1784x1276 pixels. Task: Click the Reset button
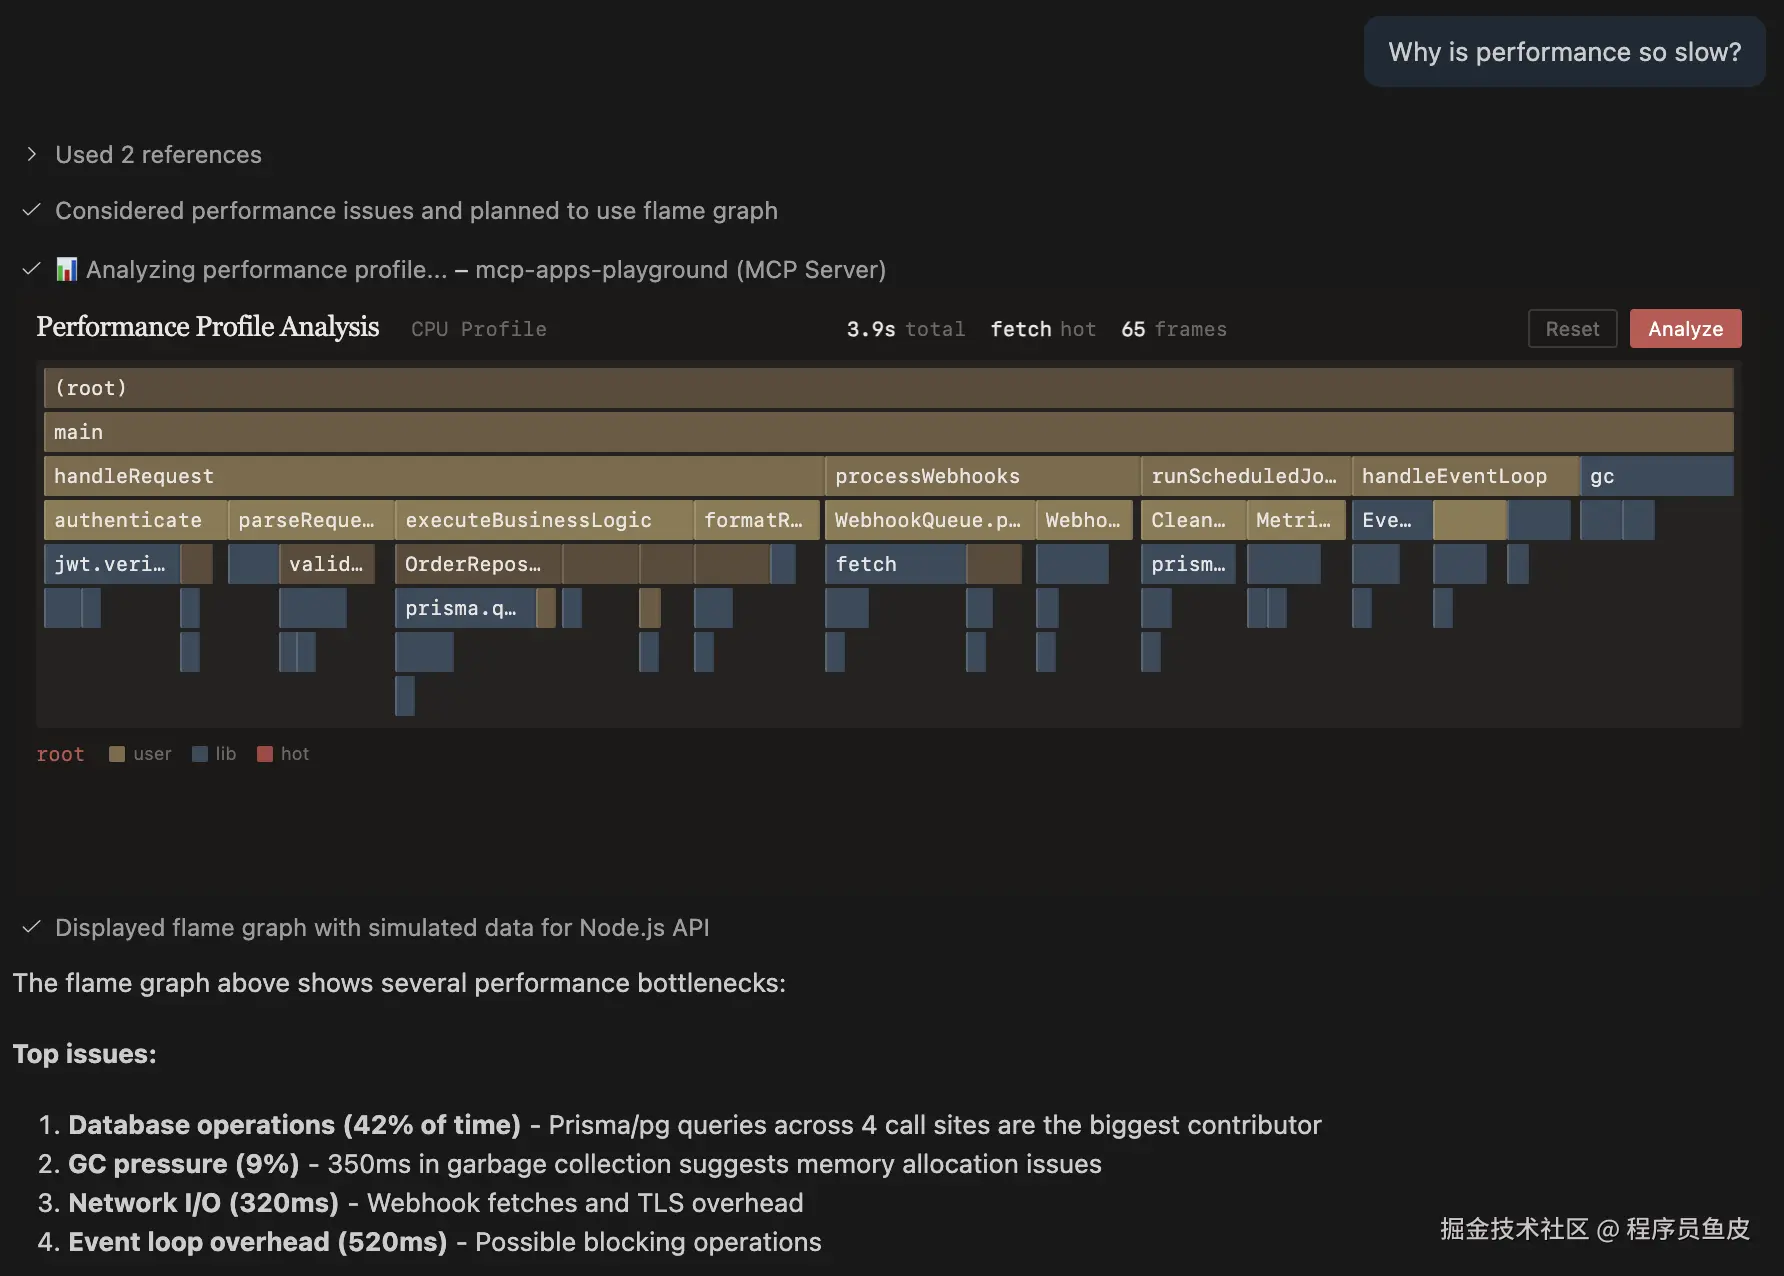(1572, 329)
